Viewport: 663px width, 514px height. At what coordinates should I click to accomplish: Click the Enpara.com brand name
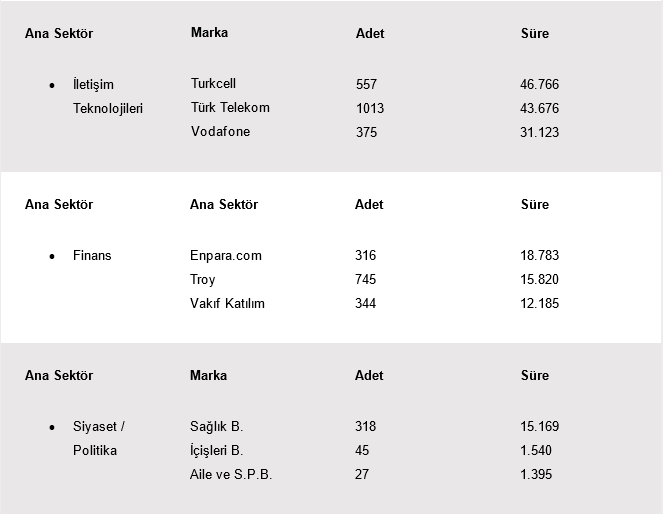coord(225,256)
